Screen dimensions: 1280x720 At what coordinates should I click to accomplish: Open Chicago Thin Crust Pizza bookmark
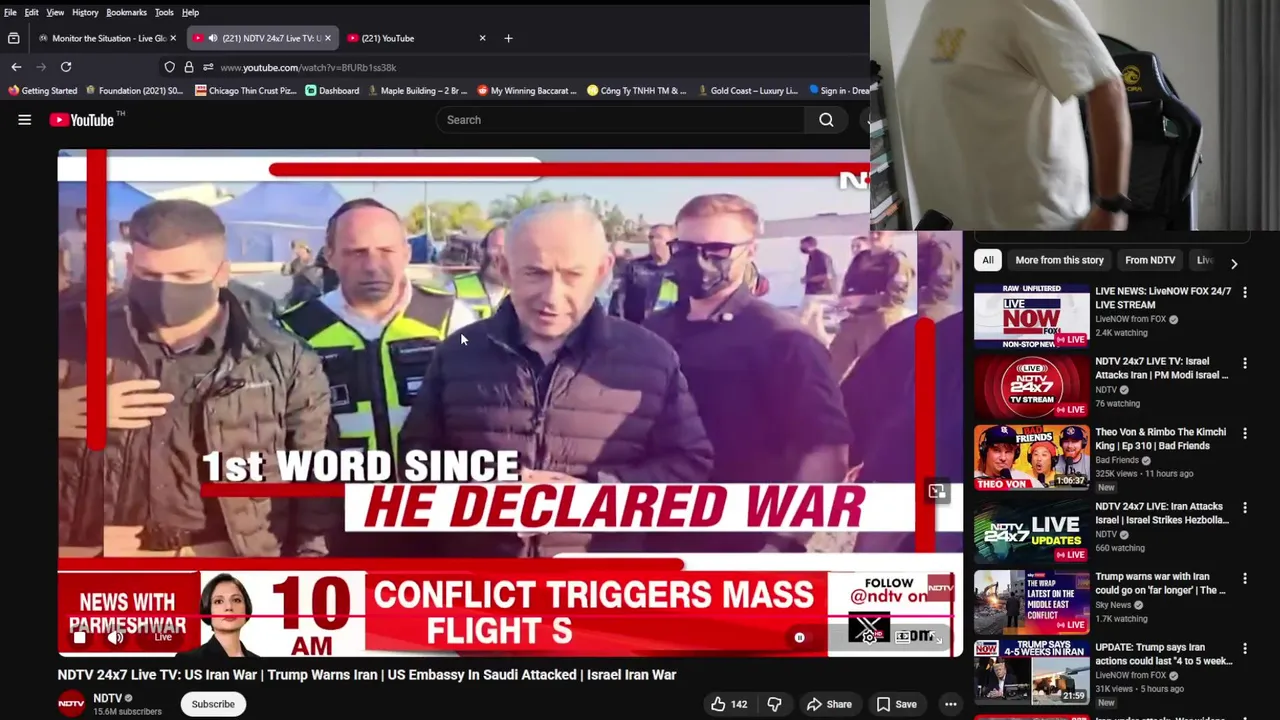point(245,91)
